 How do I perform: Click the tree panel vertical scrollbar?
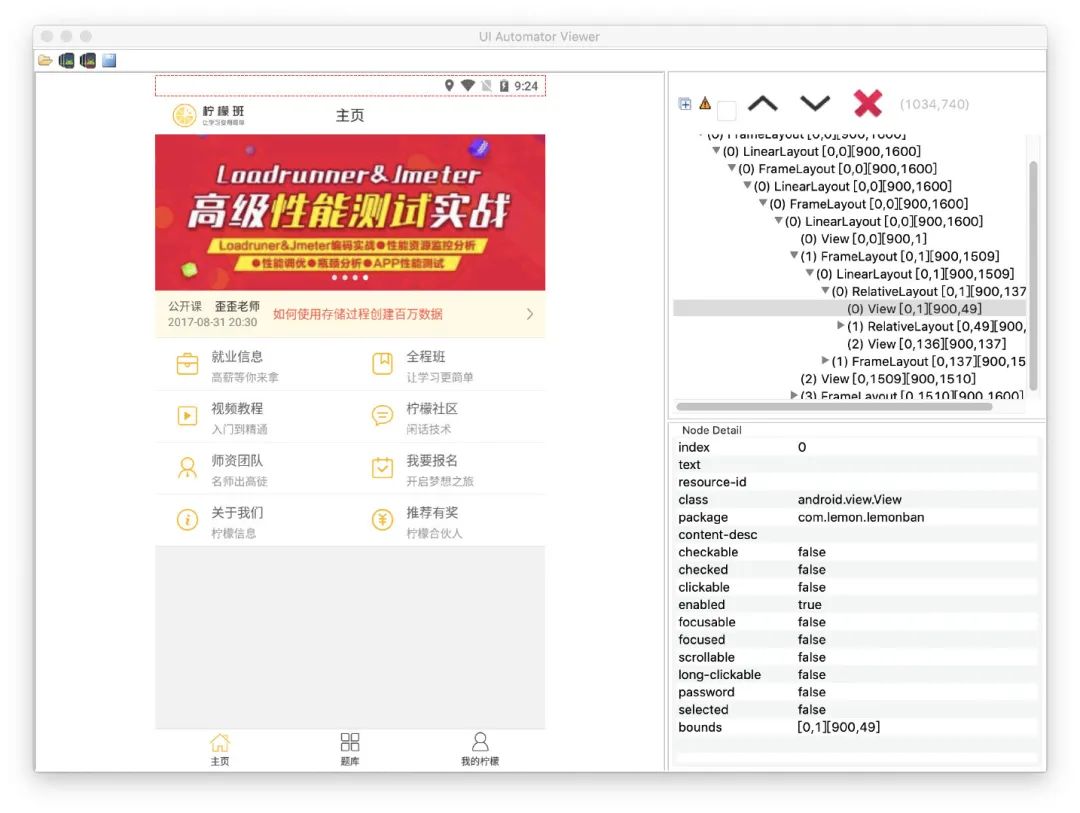[x=1033, y=276]
